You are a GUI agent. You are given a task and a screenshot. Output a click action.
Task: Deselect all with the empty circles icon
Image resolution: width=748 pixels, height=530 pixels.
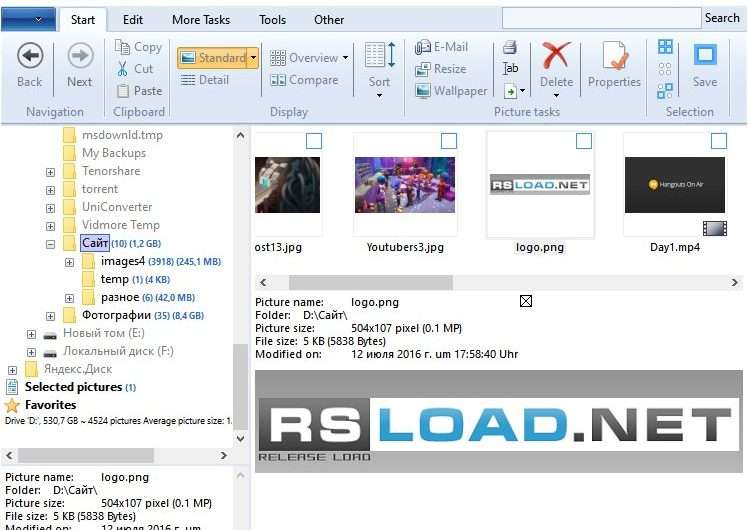(x=665, y=69)
